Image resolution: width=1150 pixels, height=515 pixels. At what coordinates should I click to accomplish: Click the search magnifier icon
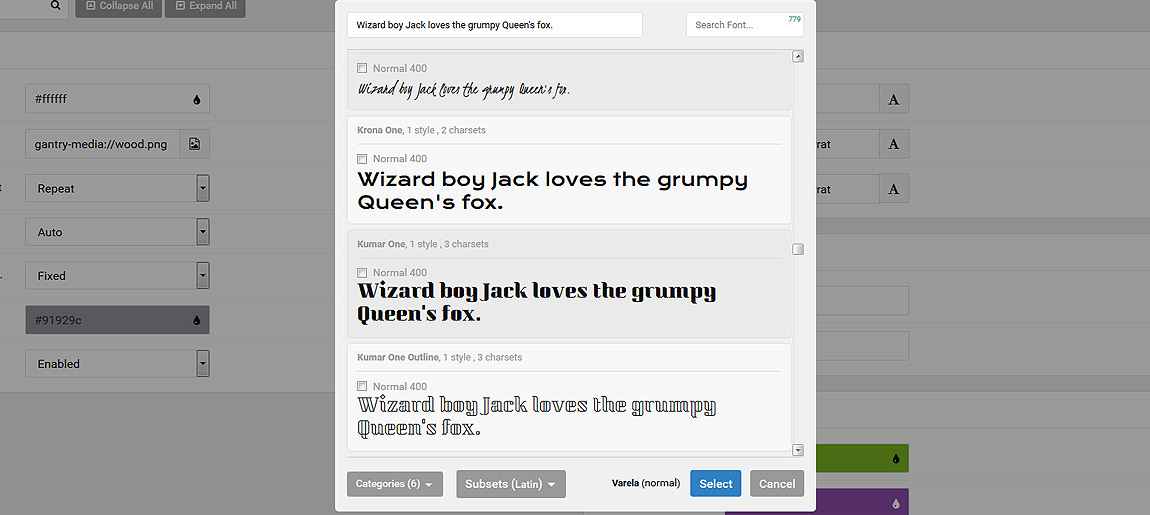coord(55,6)
